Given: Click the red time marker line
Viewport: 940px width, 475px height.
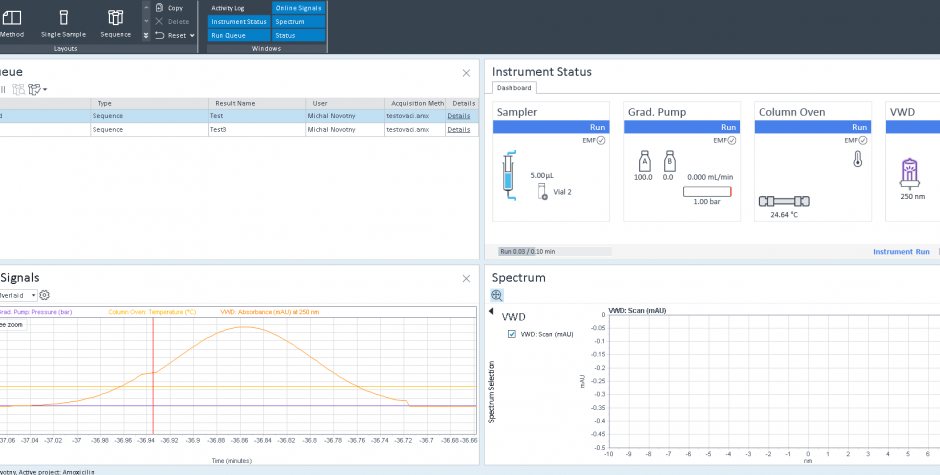Looking at the screenshot, I should [x=153, y=375].
